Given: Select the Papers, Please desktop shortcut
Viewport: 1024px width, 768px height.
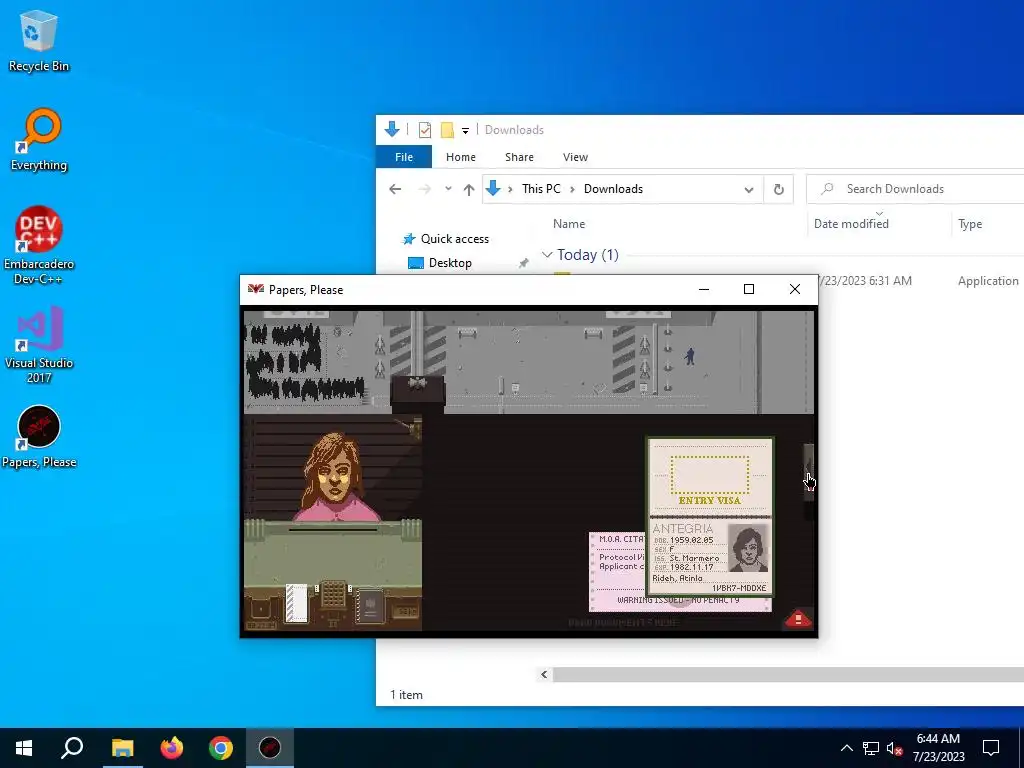Looking at the screenshot, I should coord(39,437).
